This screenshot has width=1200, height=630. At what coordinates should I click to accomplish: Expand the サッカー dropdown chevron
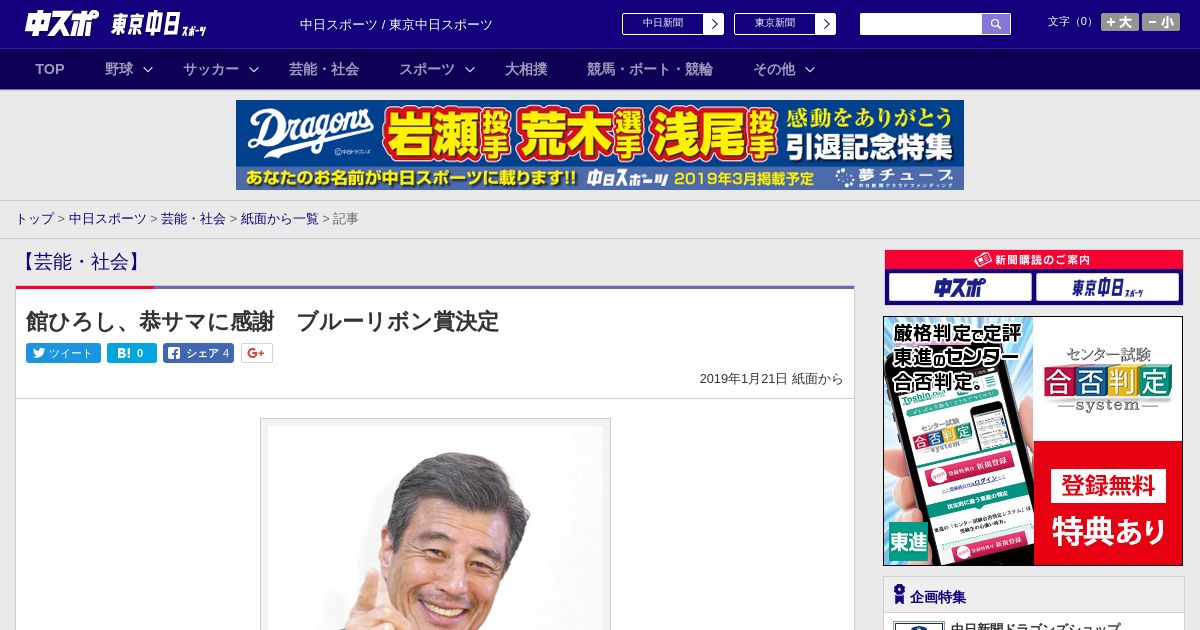[x=254, y=69]
